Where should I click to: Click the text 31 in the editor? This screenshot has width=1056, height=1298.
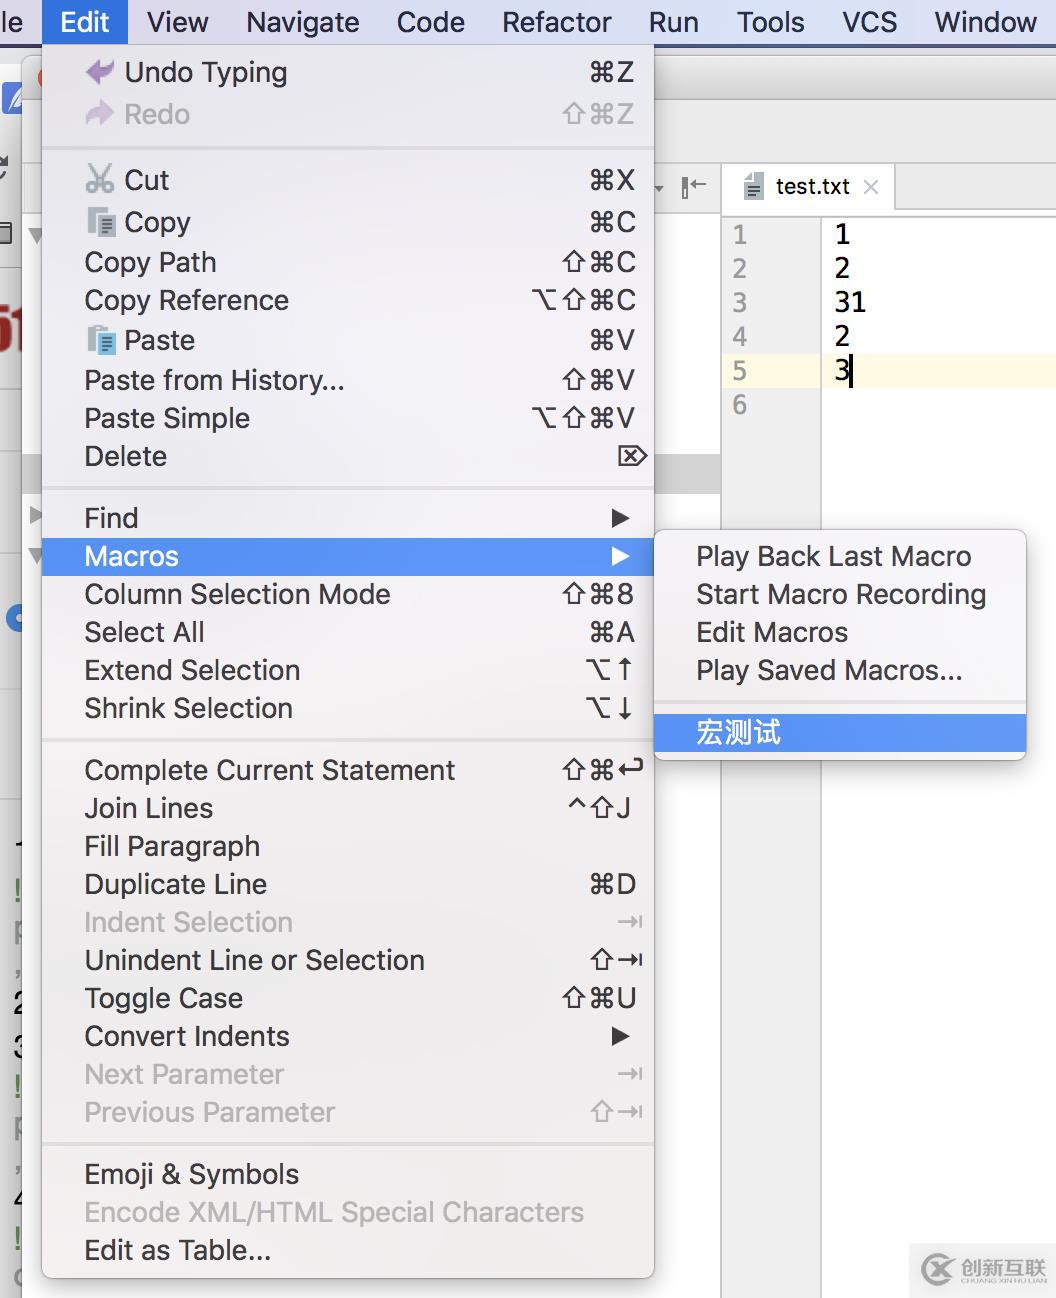pos(850,302)
